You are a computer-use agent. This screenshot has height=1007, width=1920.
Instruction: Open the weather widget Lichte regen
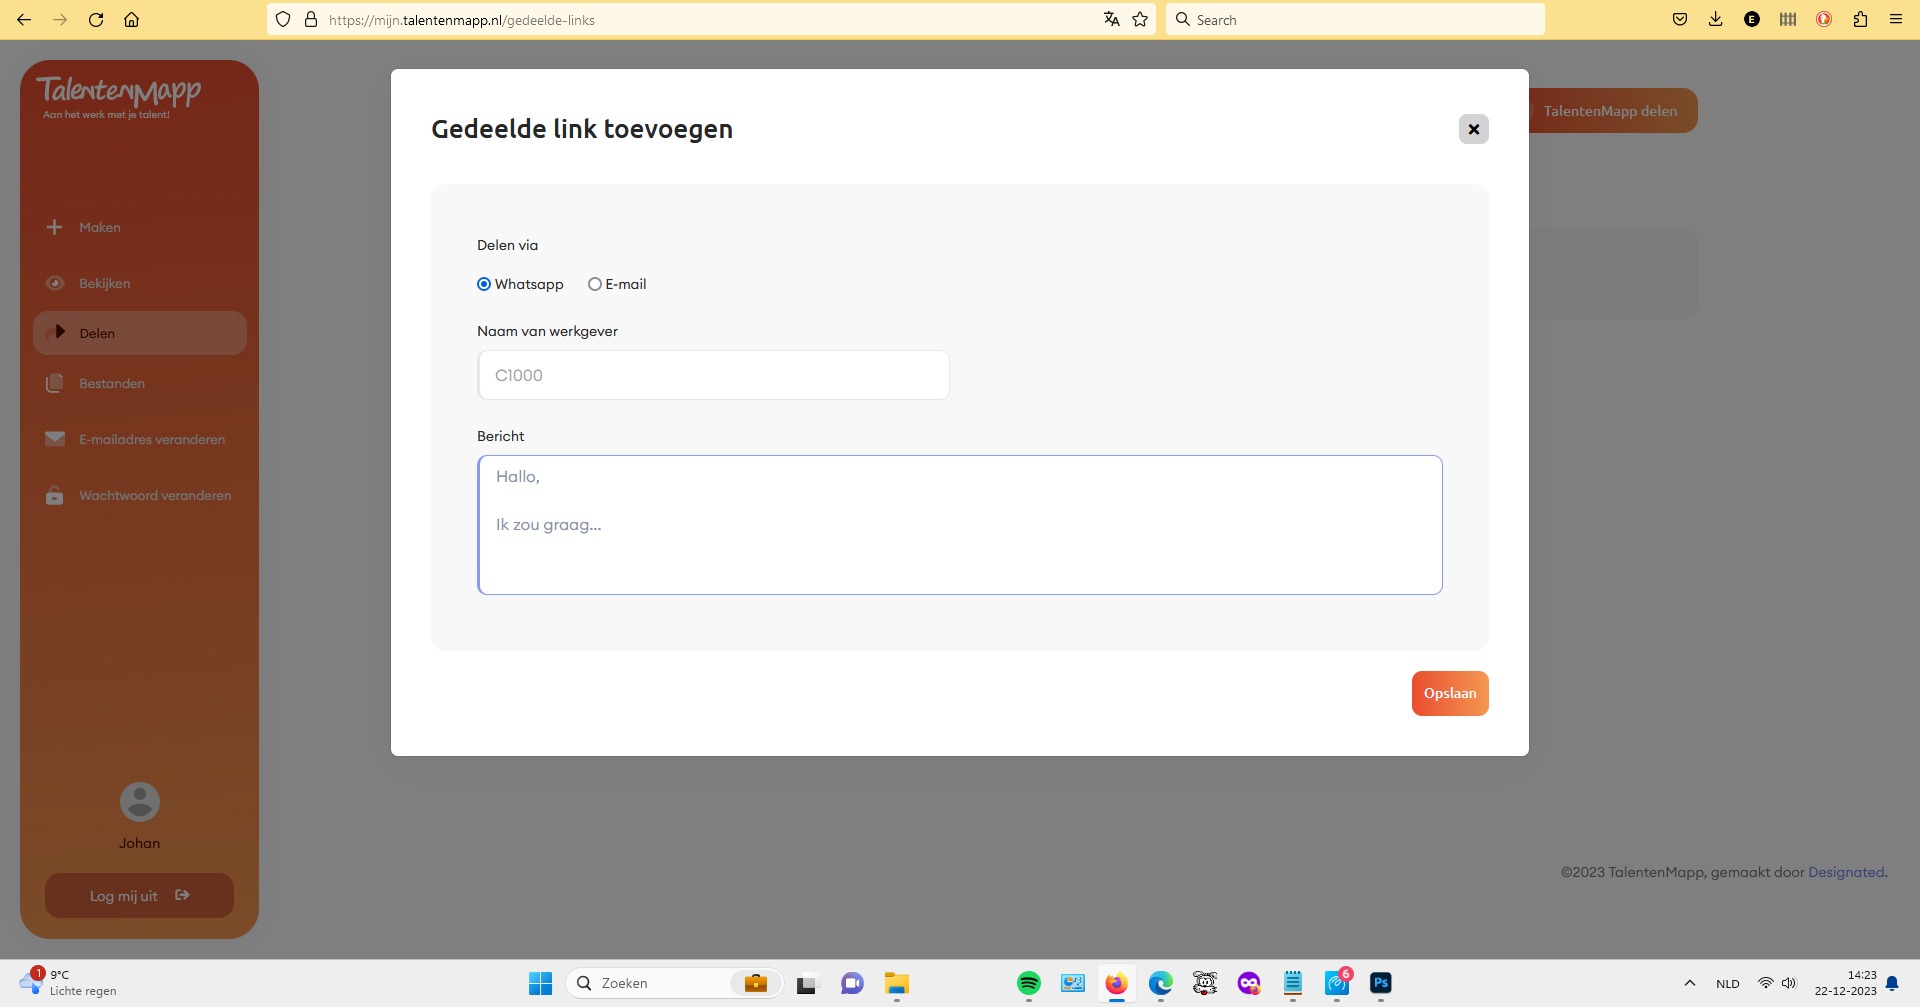click(68, 983)
